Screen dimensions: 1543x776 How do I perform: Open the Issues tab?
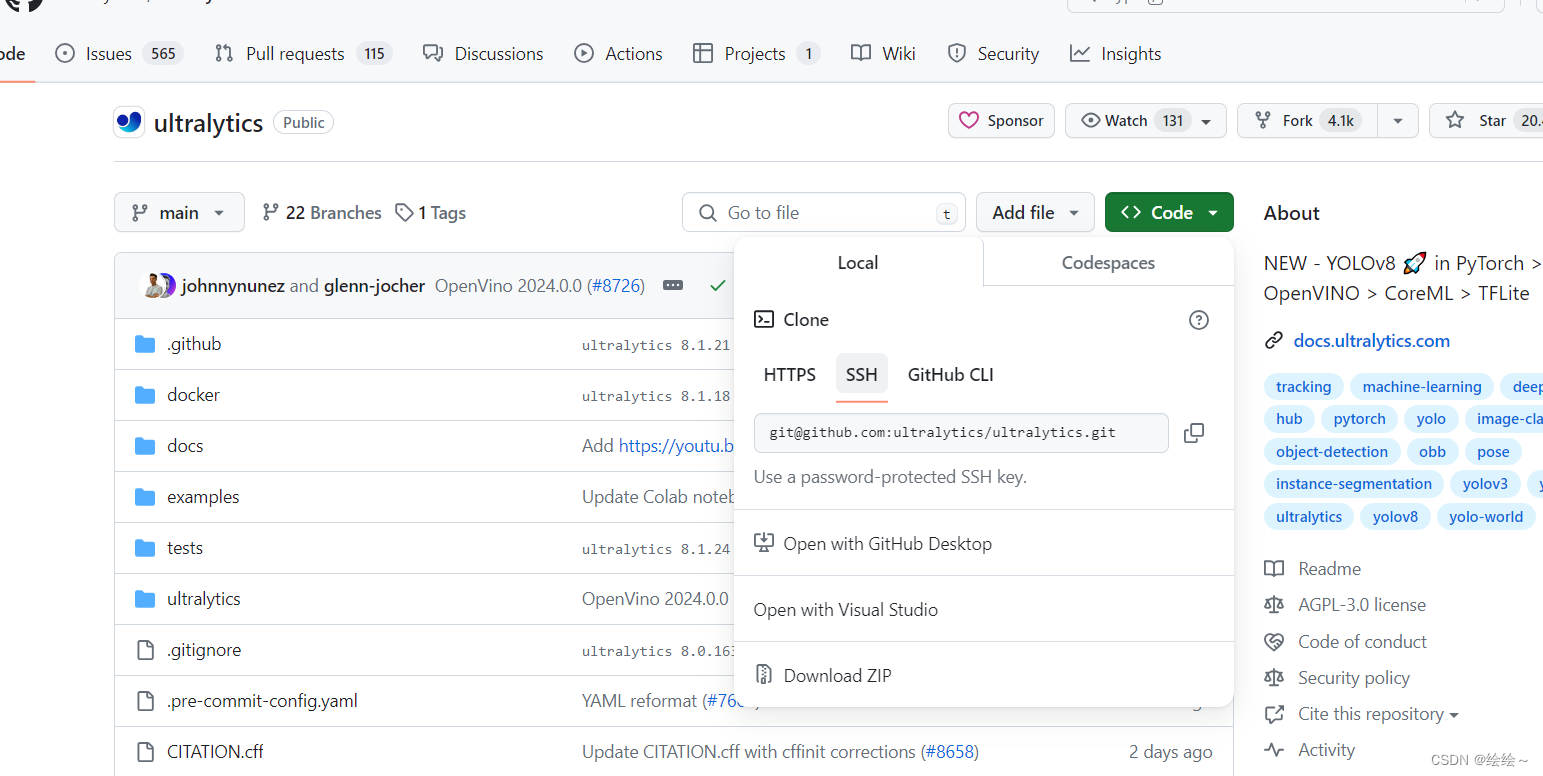point(119,54)
